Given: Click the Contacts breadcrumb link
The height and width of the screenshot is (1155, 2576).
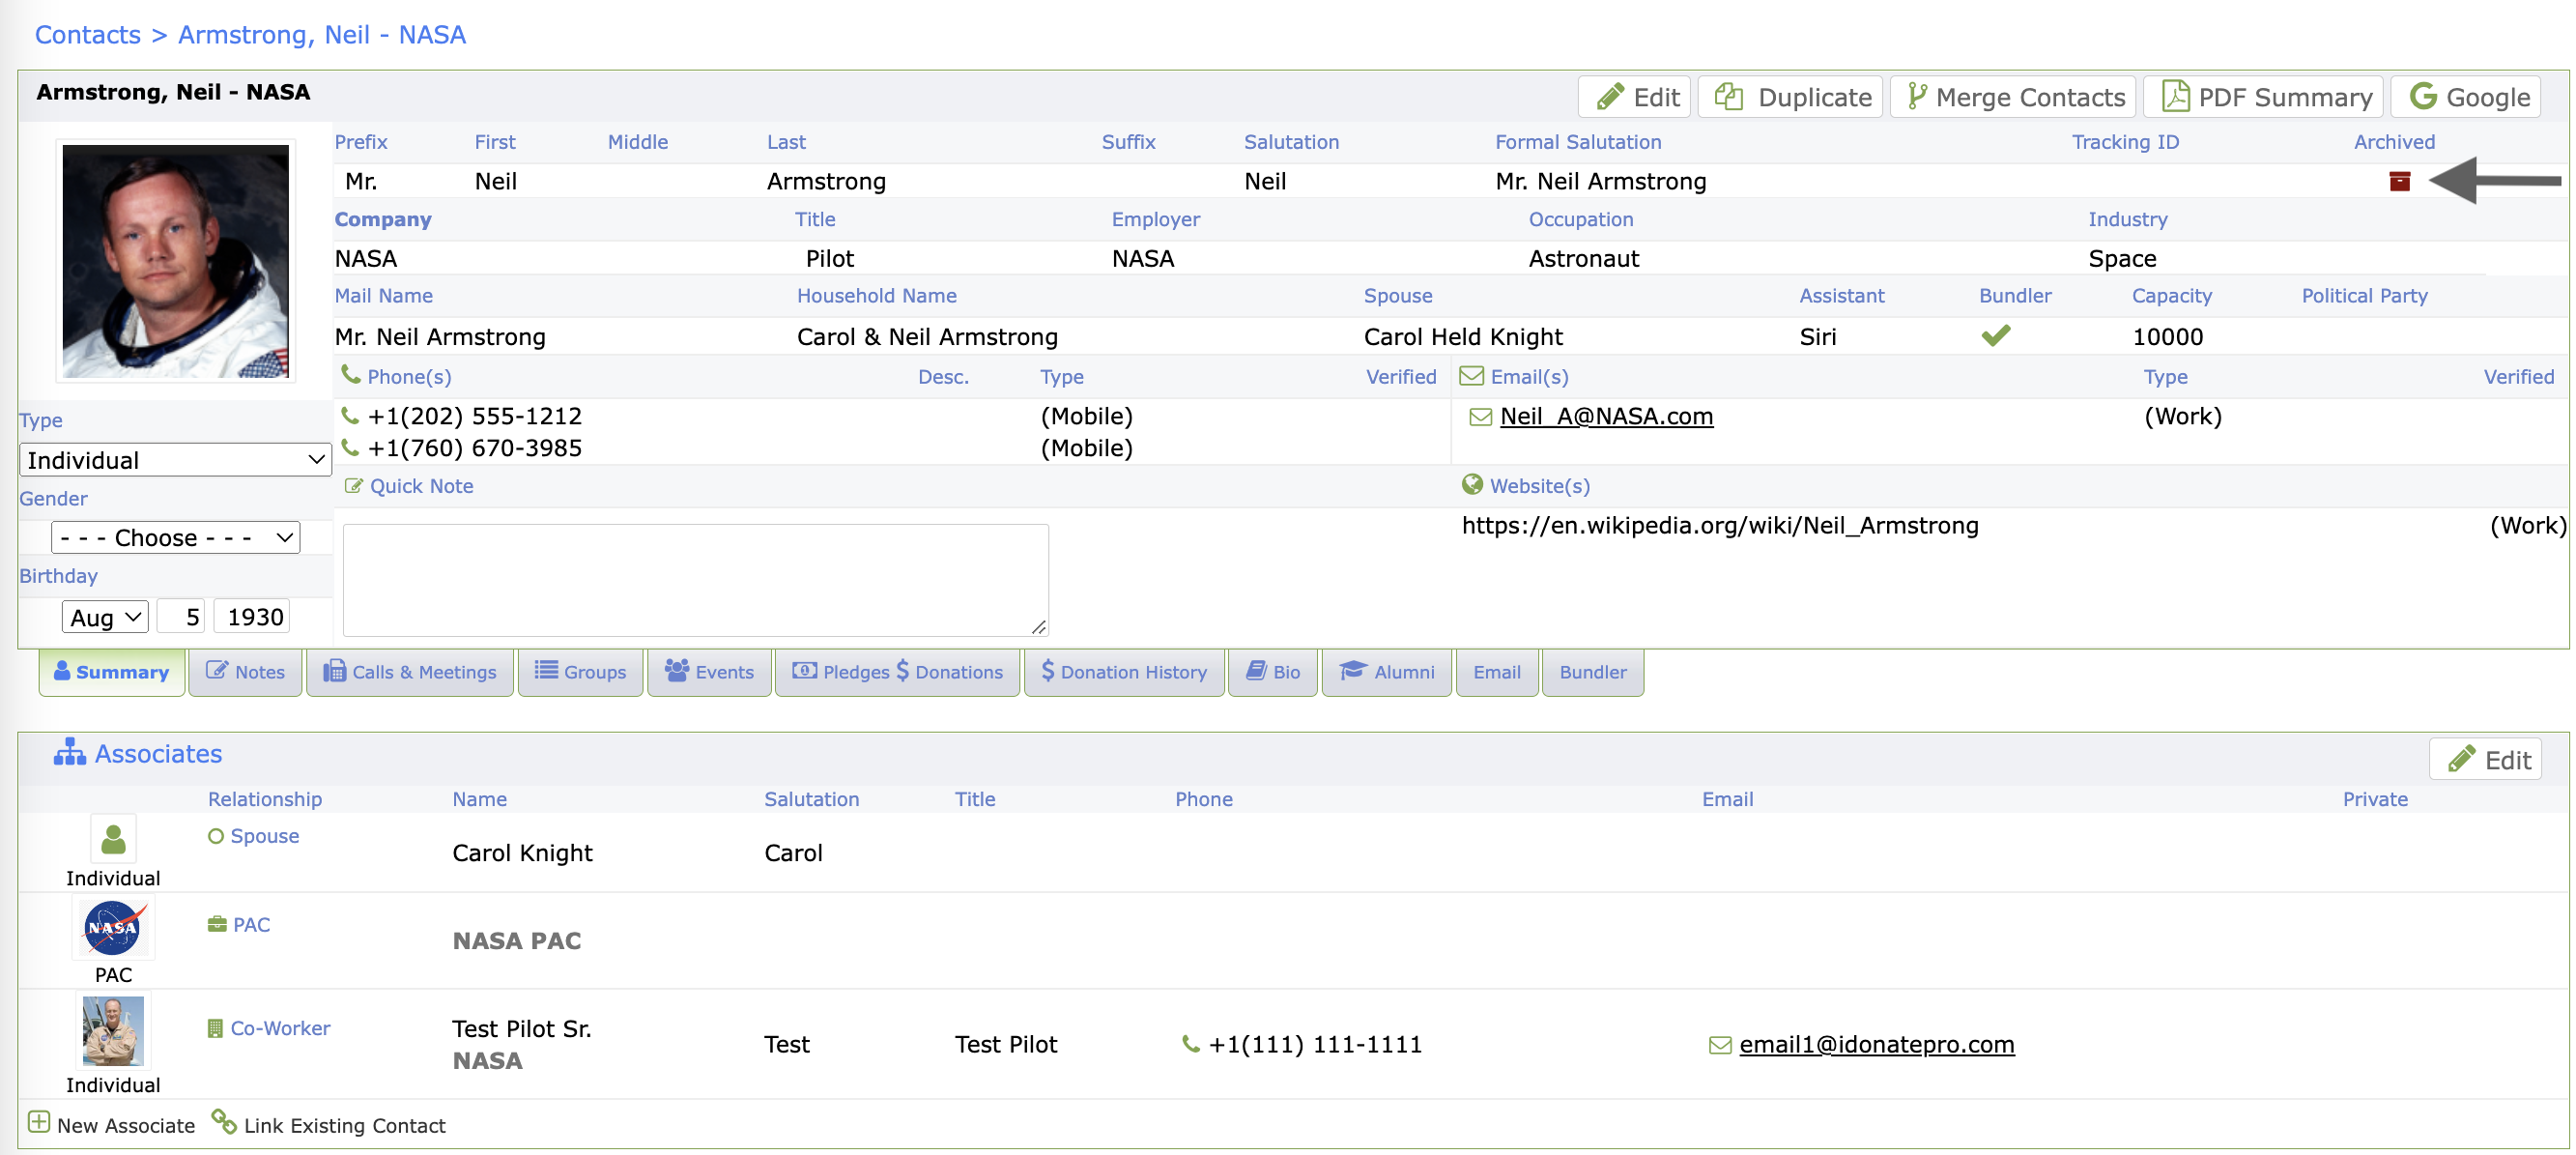Looking at the screenshot, I should coord(88,35).
